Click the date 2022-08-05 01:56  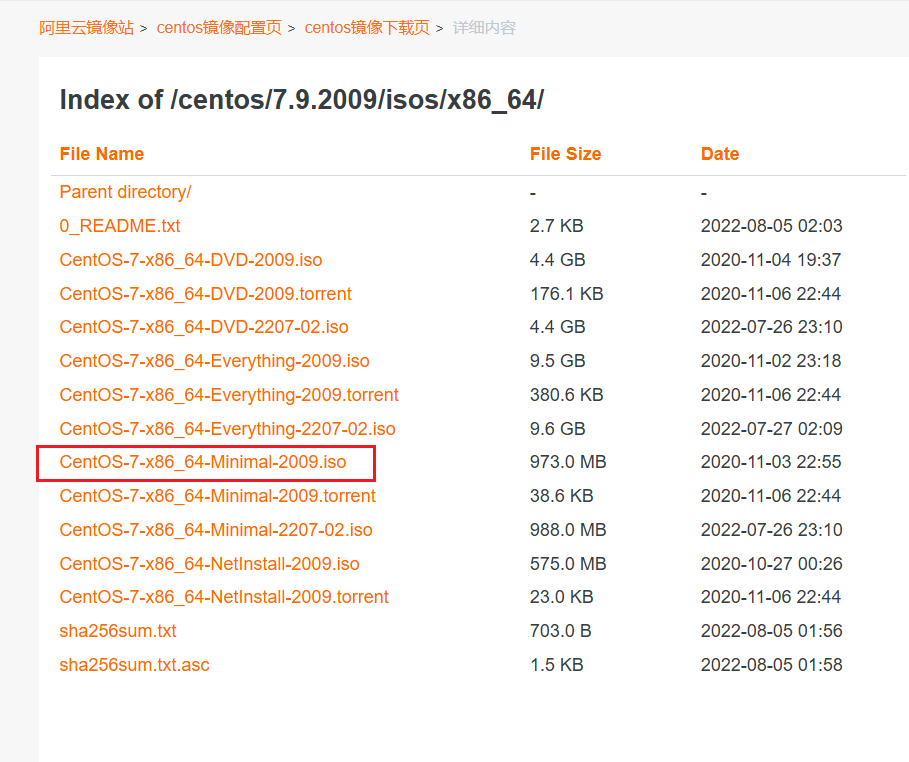772,631
